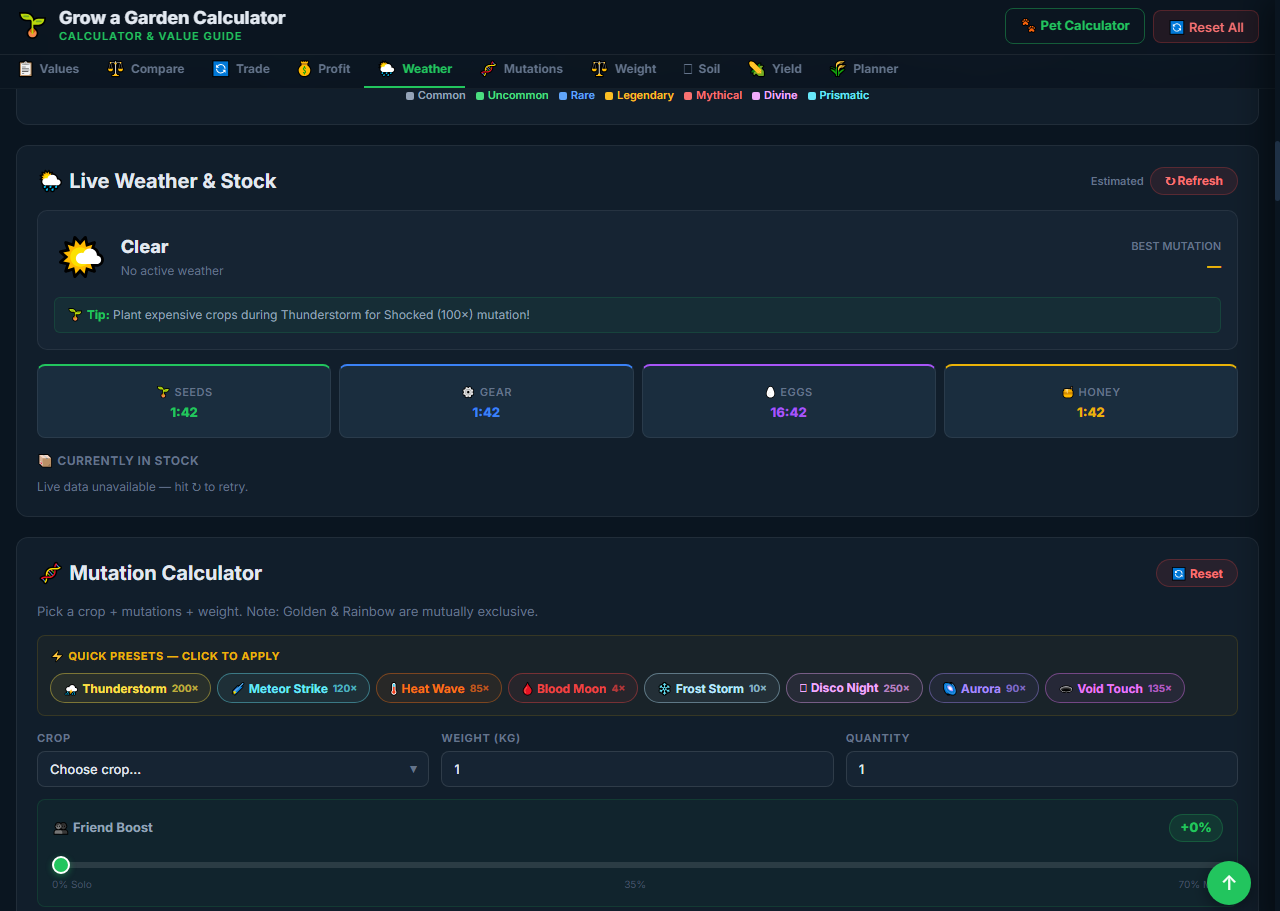Click the Gear timer card
Image resolution: width=1280 pixels, height=911 pixels.
tap(486, 401)
